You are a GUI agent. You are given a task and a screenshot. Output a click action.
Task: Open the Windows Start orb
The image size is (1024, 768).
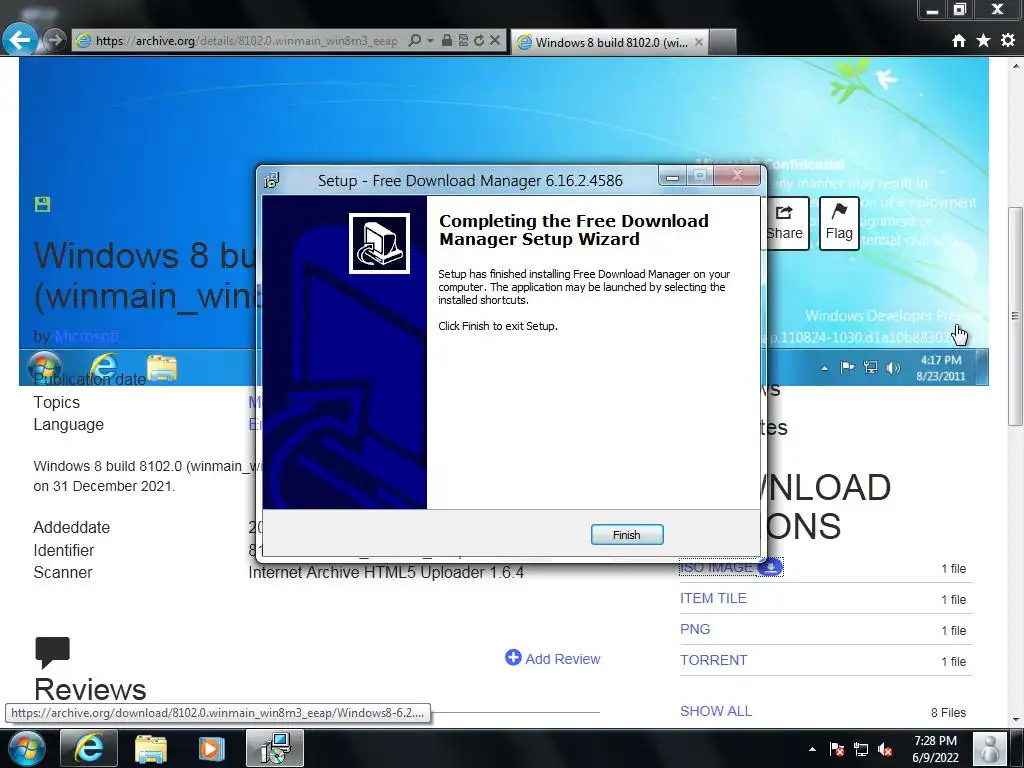(x=27, y=748)
